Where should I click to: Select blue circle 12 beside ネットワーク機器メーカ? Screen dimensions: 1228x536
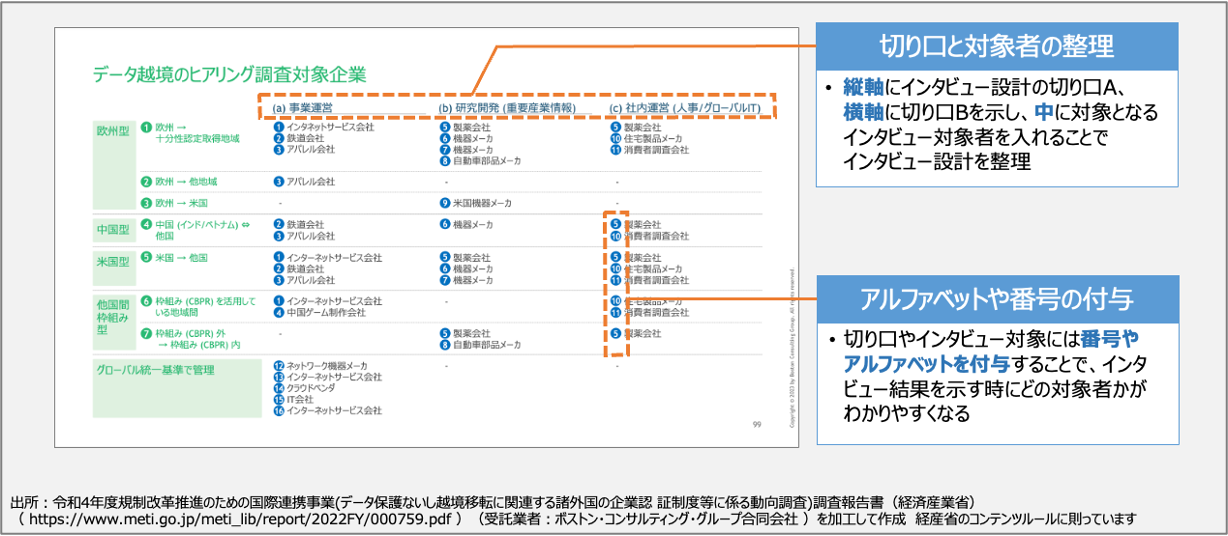click(279, 366)
